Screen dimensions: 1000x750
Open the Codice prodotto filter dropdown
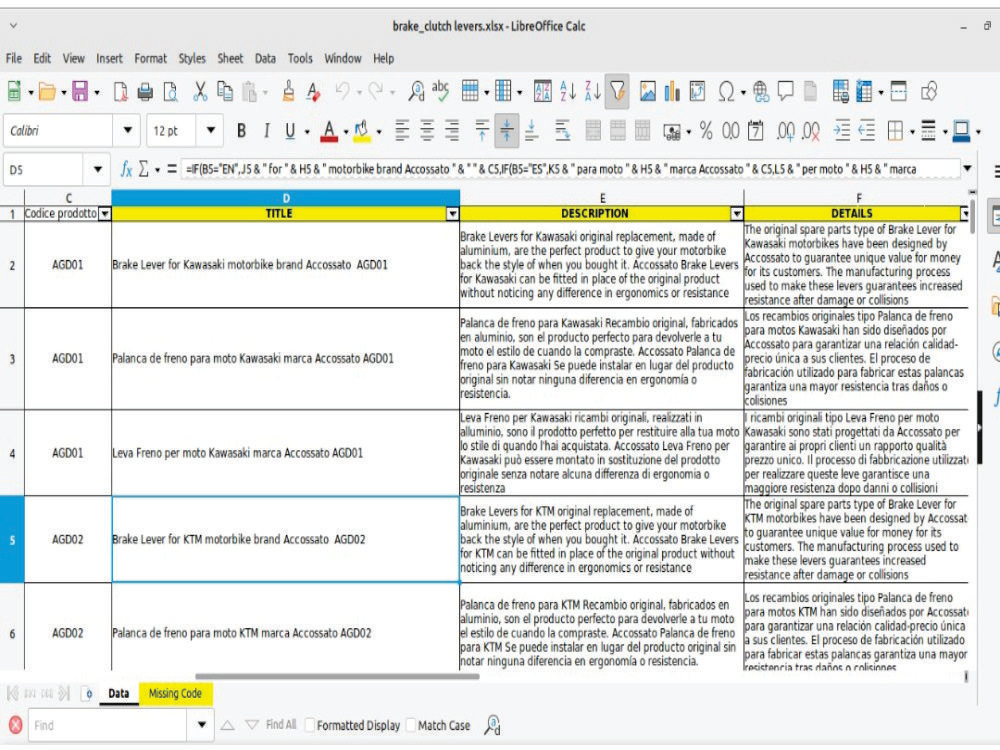pyautogui.click(x=105, y=214)
